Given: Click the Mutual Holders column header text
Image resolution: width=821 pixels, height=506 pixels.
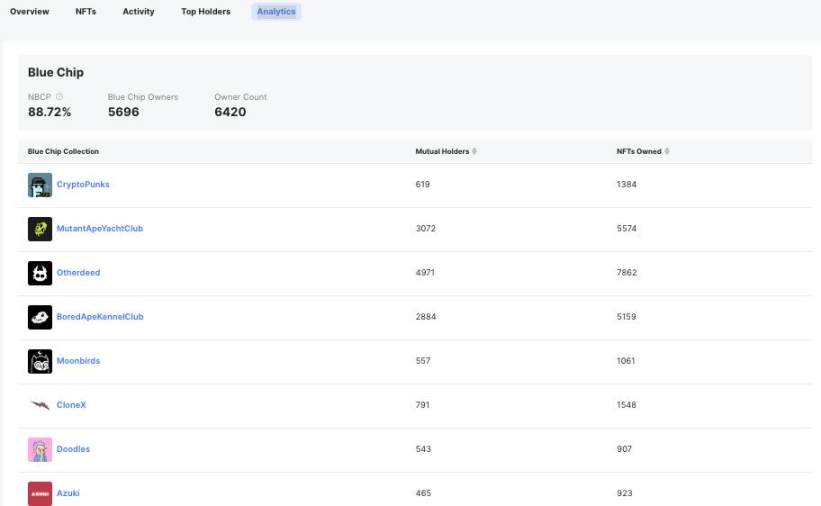Looking at the screenshot, I should [442, 151].
